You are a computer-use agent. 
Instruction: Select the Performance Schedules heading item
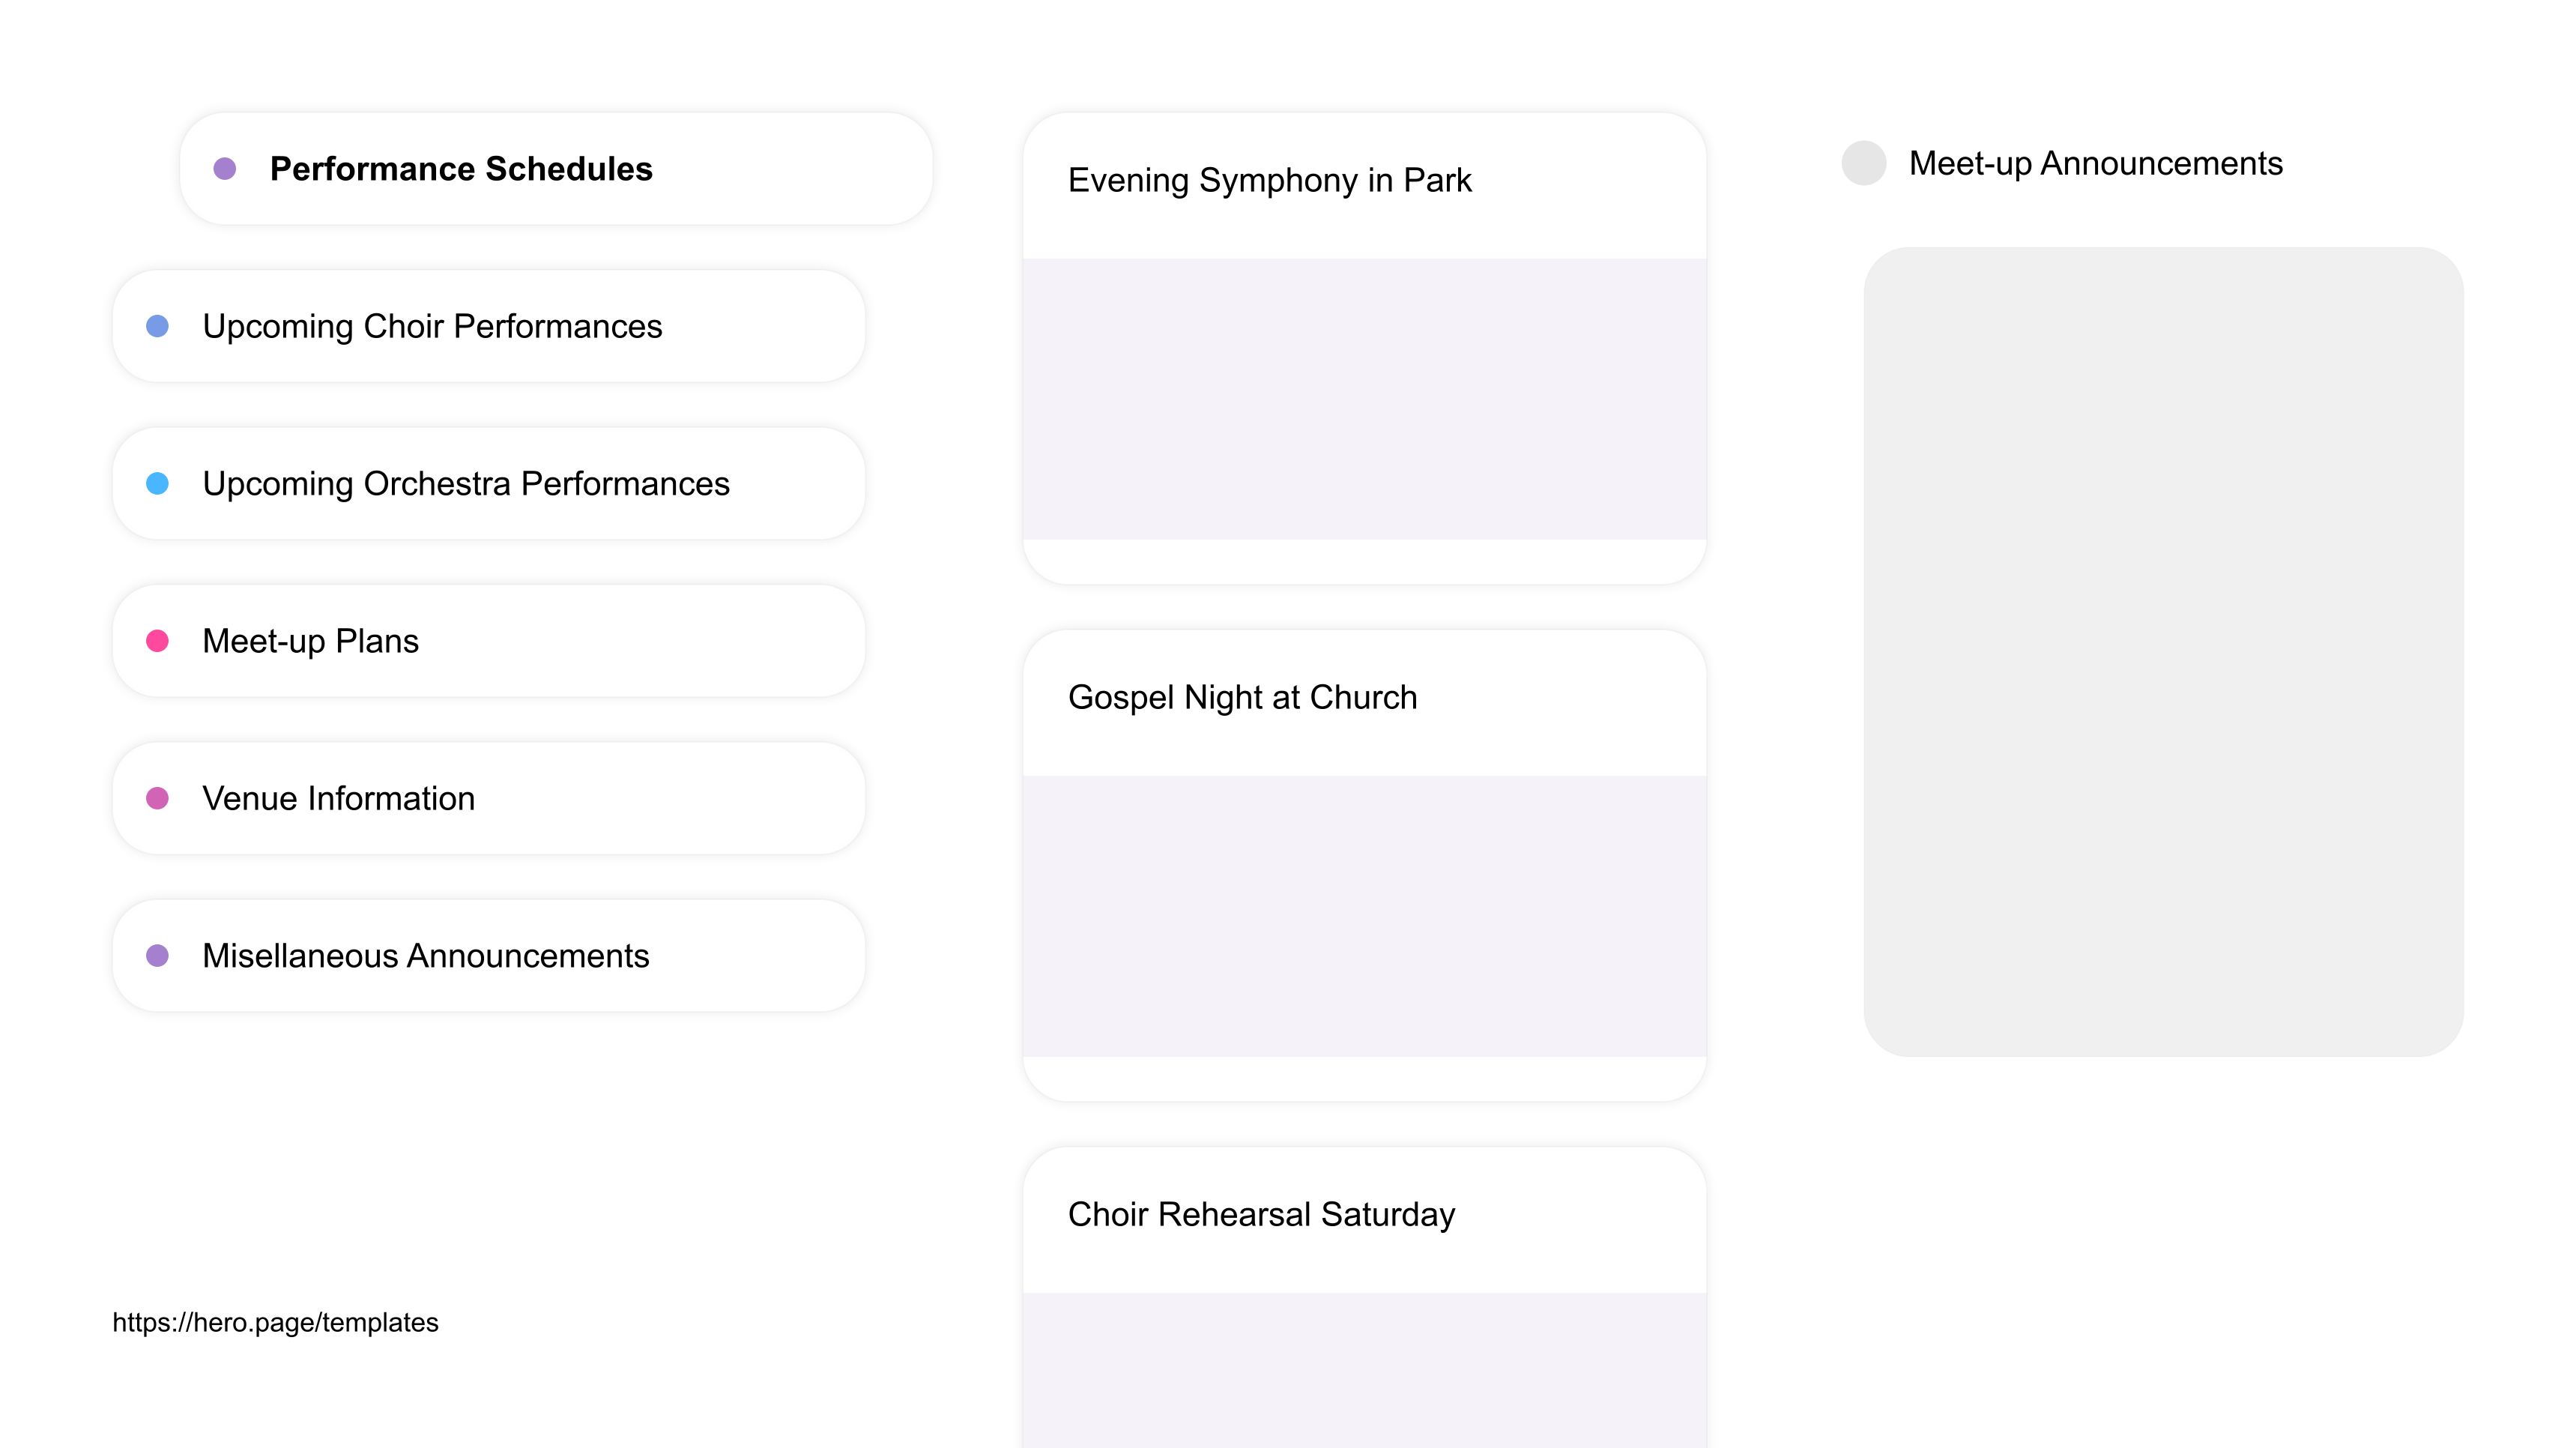tap(556, 169)
